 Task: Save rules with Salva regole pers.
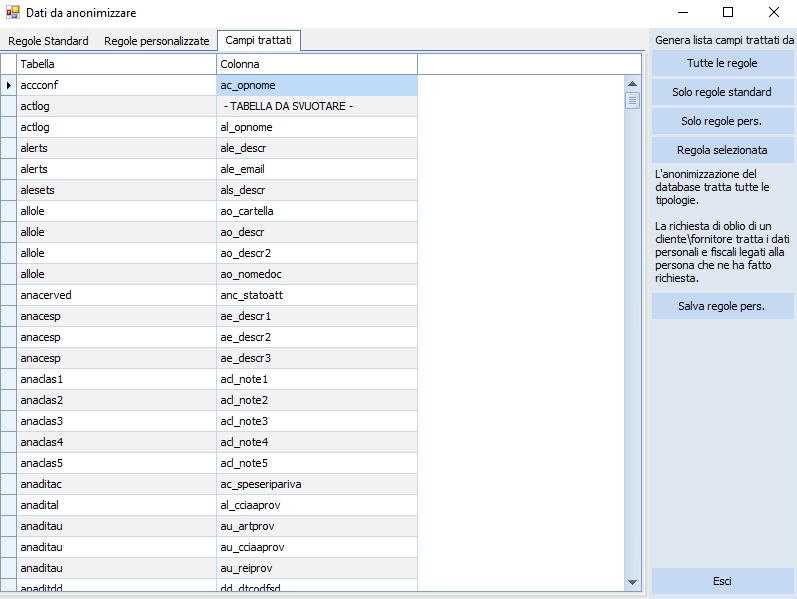click(722, 306)
